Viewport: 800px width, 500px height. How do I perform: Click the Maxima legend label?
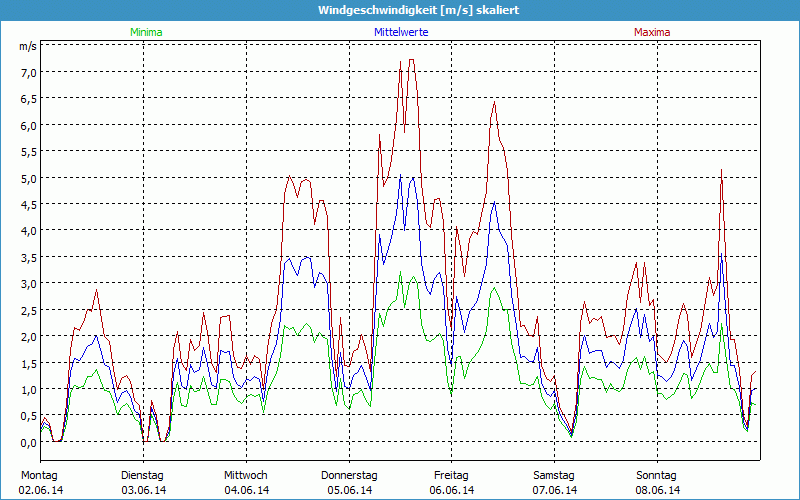pos(652,32)
